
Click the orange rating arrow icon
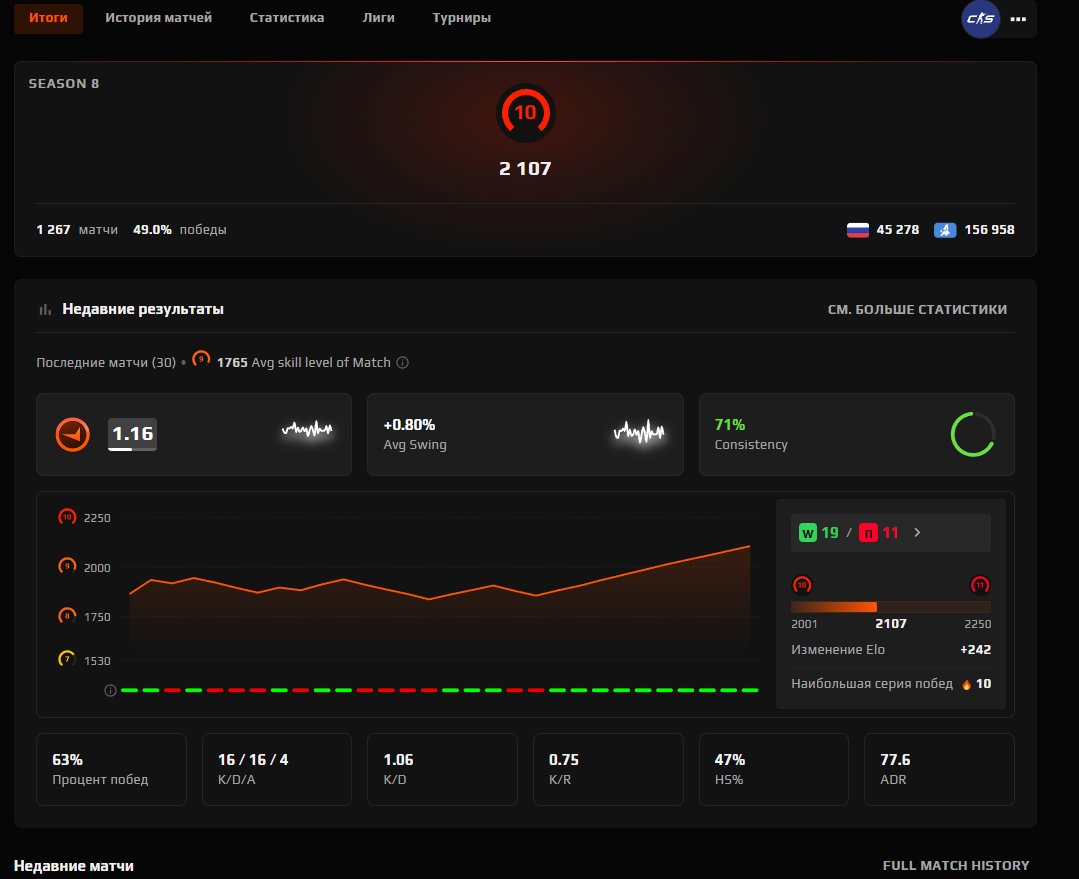(x=73, y=435)
